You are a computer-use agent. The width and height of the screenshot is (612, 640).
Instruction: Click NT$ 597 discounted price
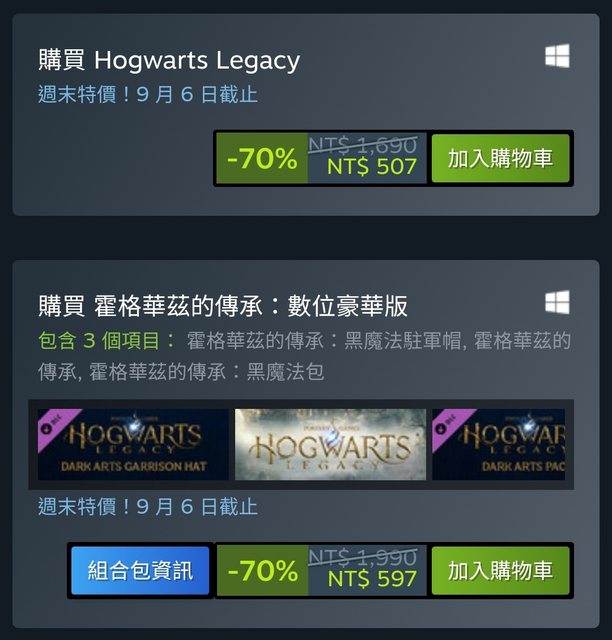pos(372,579)
